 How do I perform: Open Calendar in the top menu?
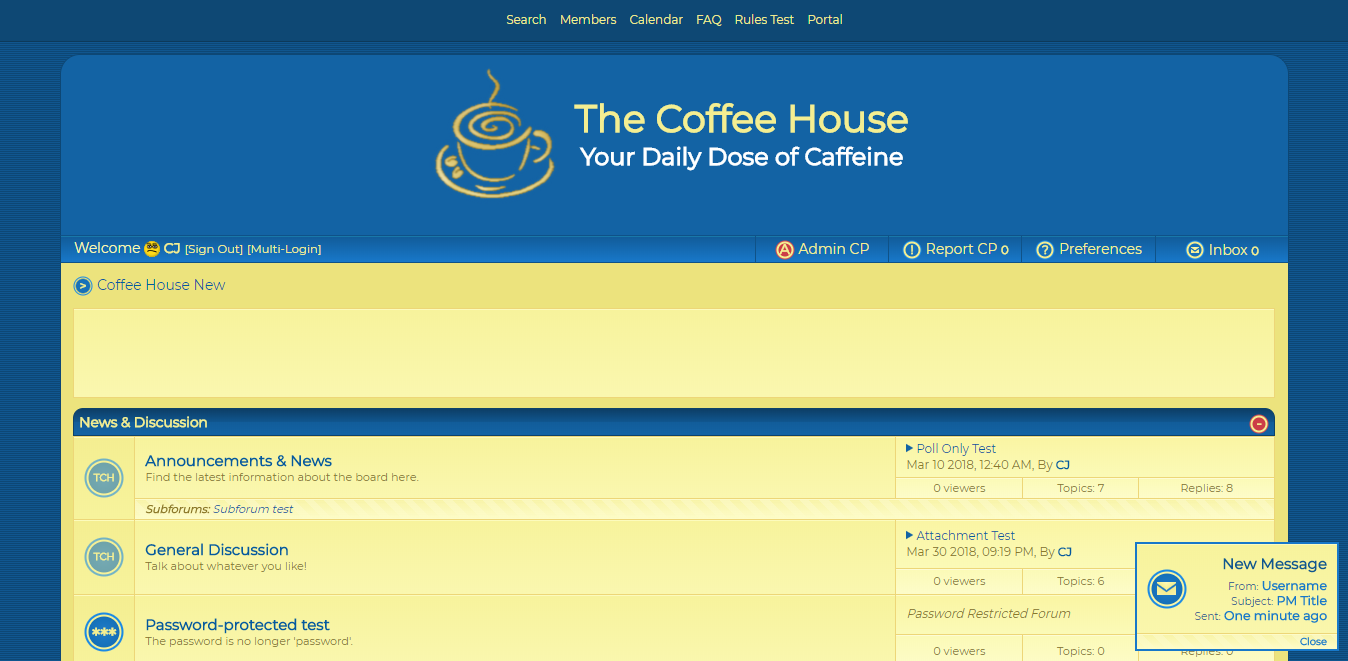click(656, 20)
